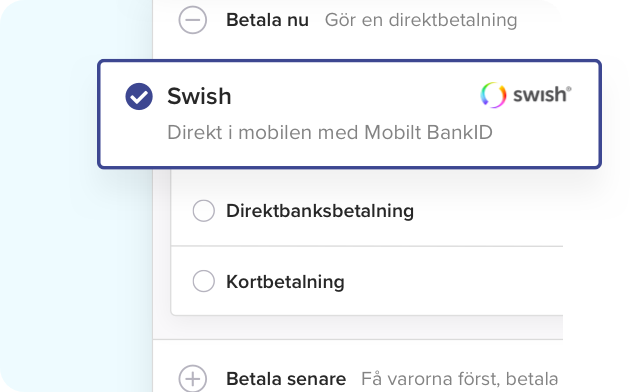Screen dimensions: 630x392
Task: Click the swish wordmark in the logo
Action: 542,95
